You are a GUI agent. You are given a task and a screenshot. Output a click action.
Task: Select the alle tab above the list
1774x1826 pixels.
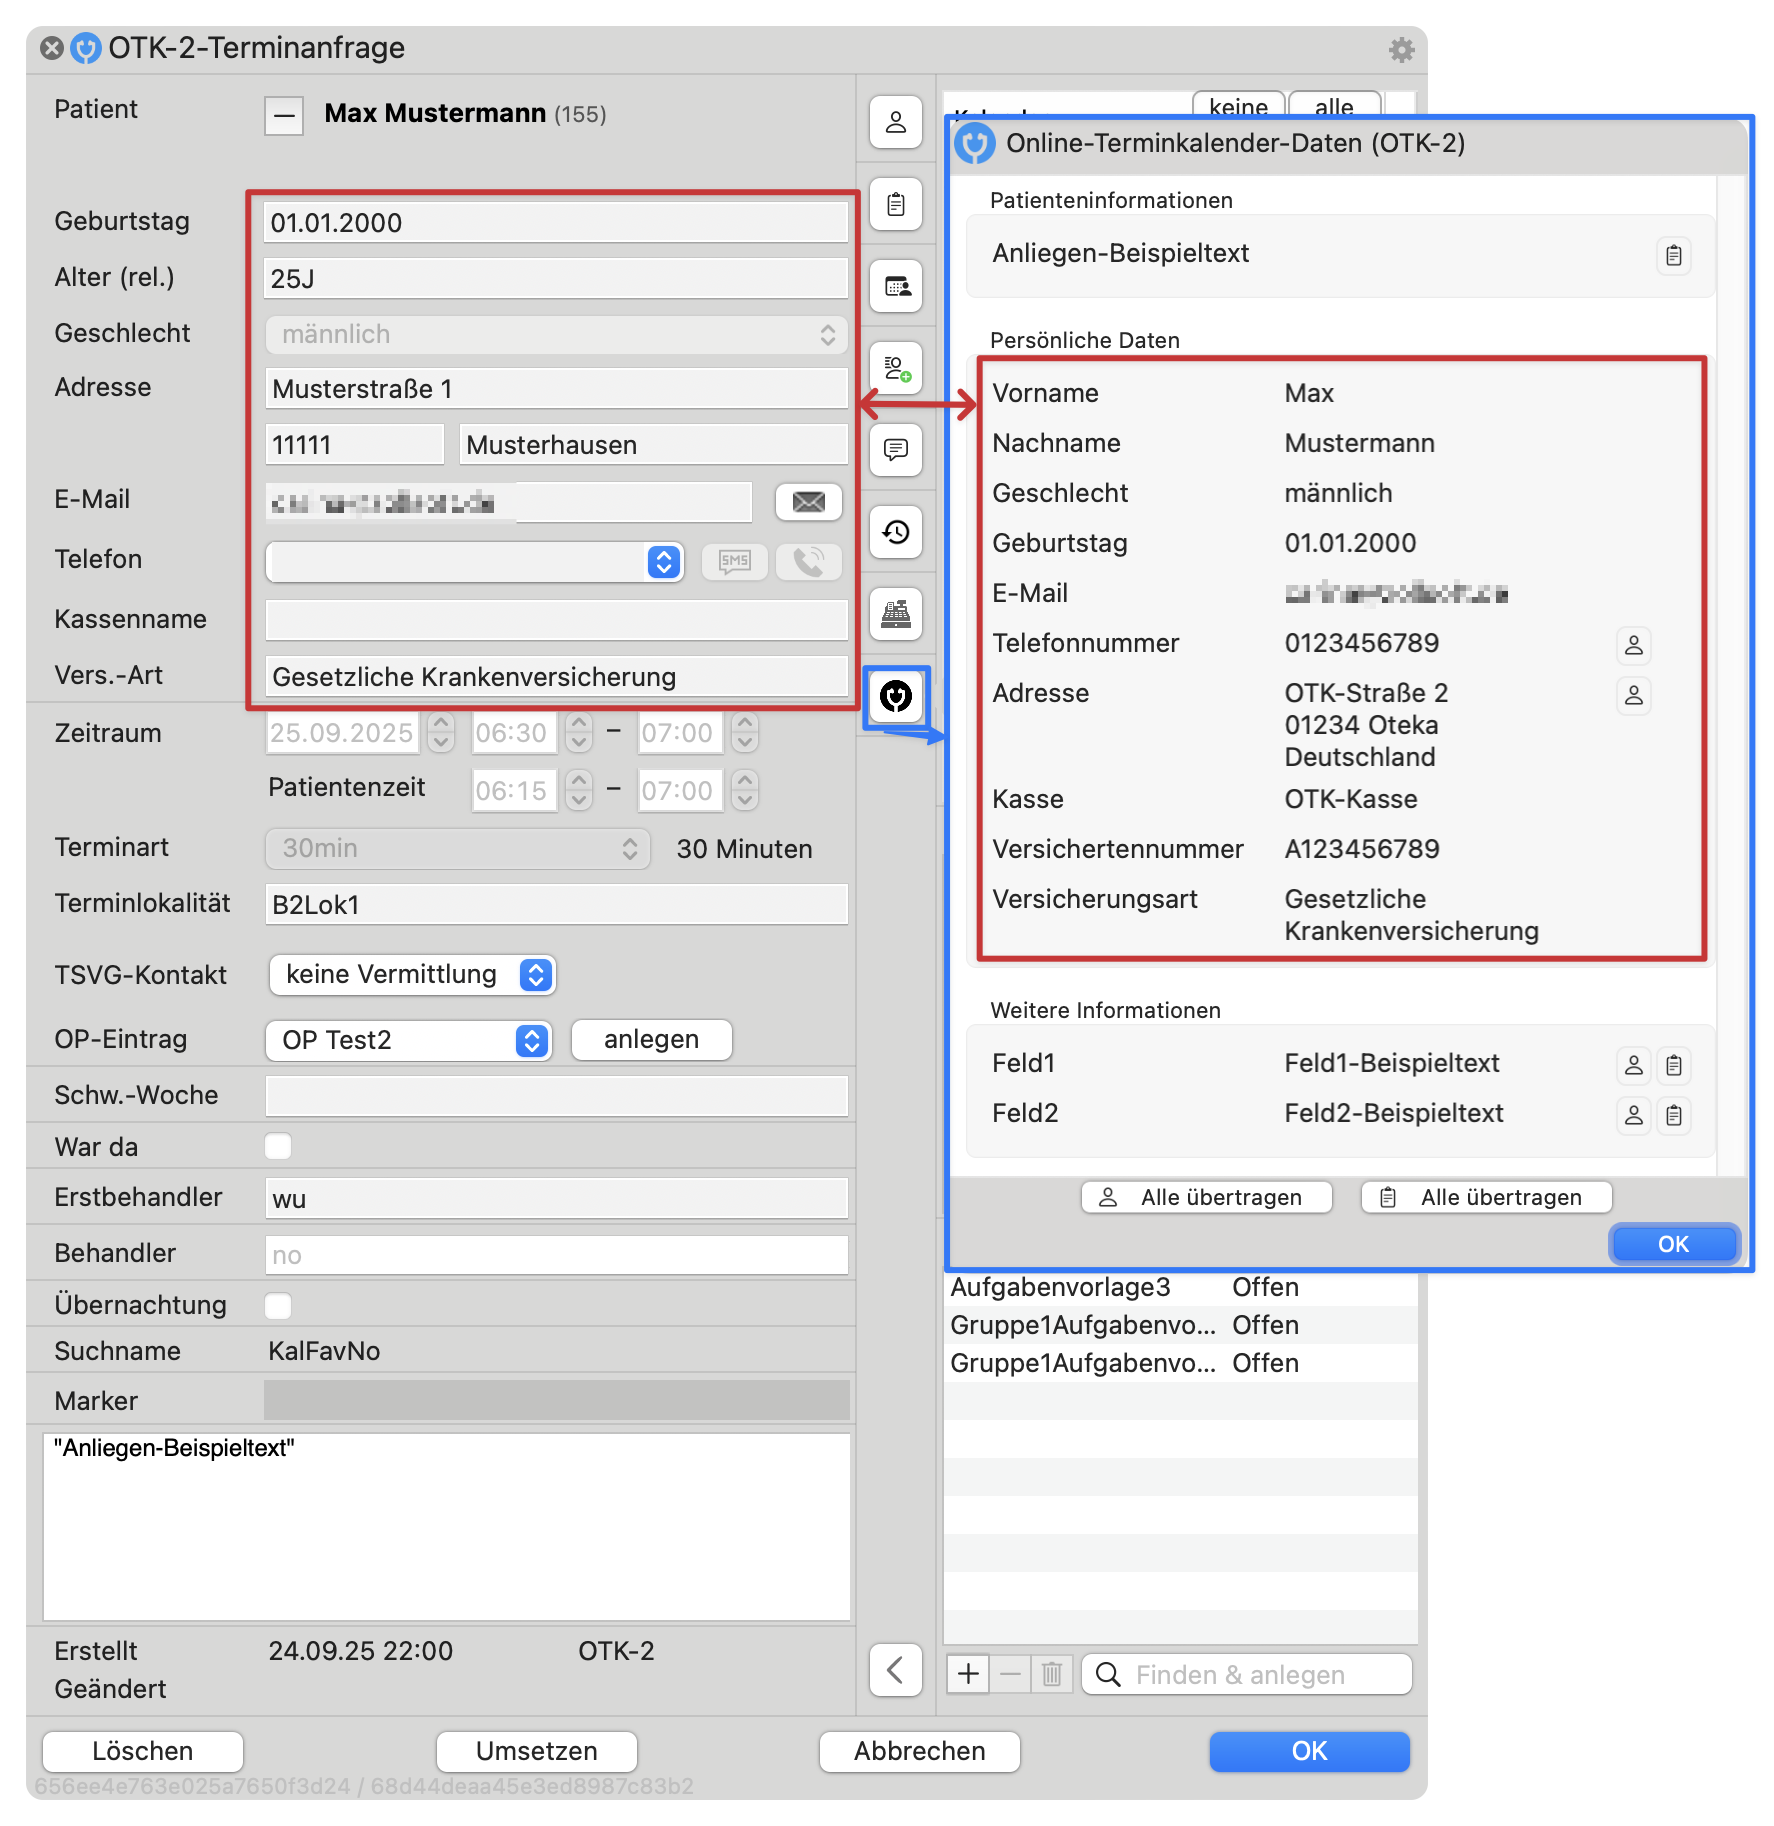point(1333,106)
